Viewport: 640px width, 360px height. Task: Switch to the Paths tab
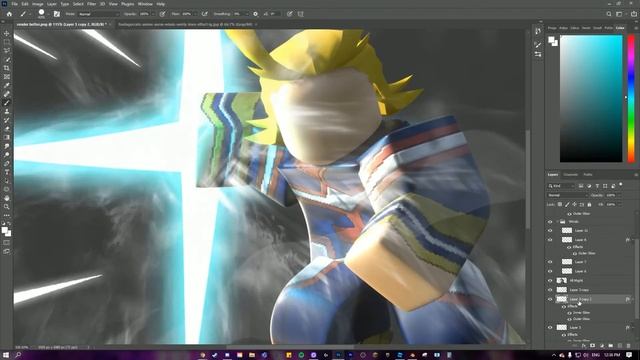coord(588,175)
